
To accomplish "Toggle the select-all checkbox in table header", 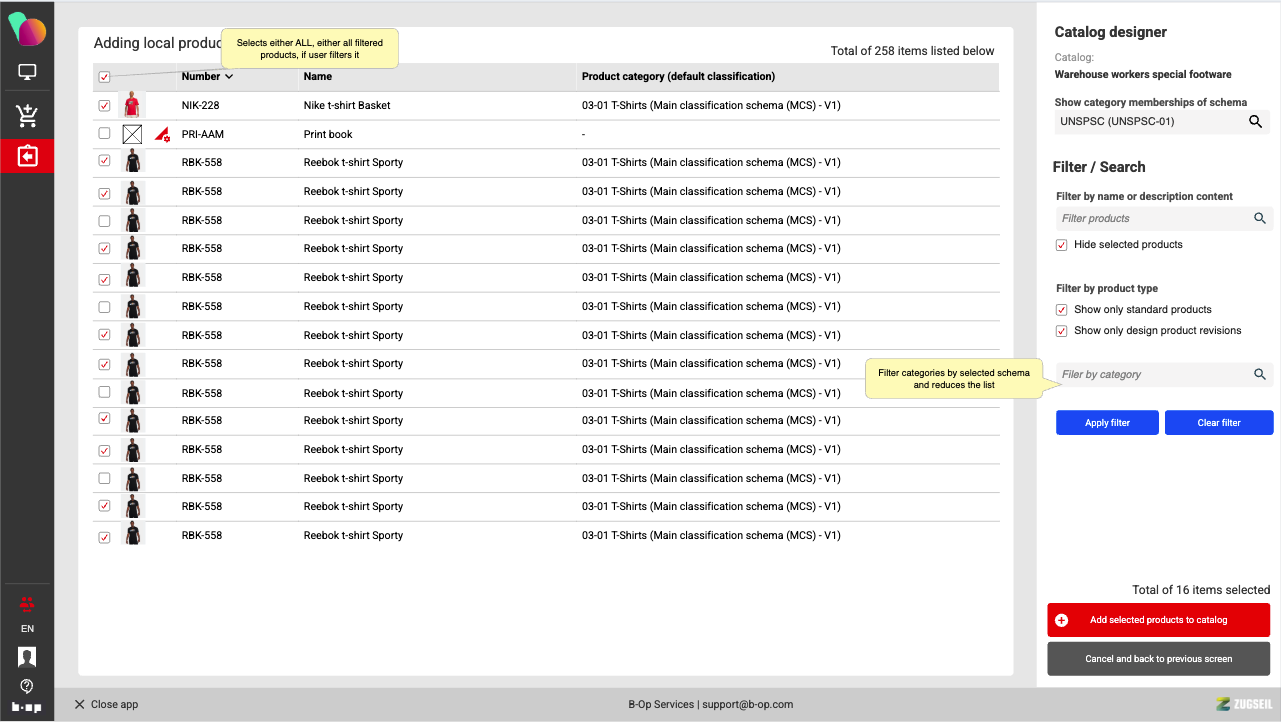I will point(105,77).
